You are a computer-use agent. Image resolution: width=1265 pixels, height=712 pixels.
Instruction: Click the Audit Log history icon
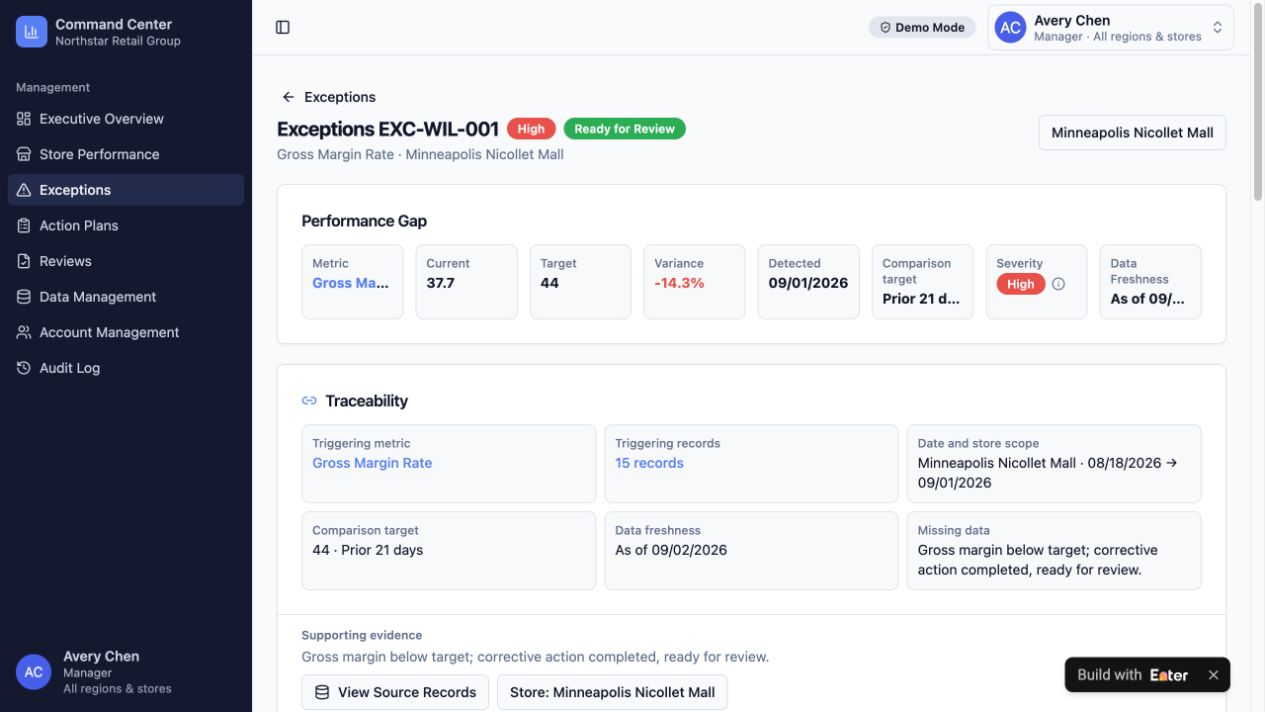[24, 368]
